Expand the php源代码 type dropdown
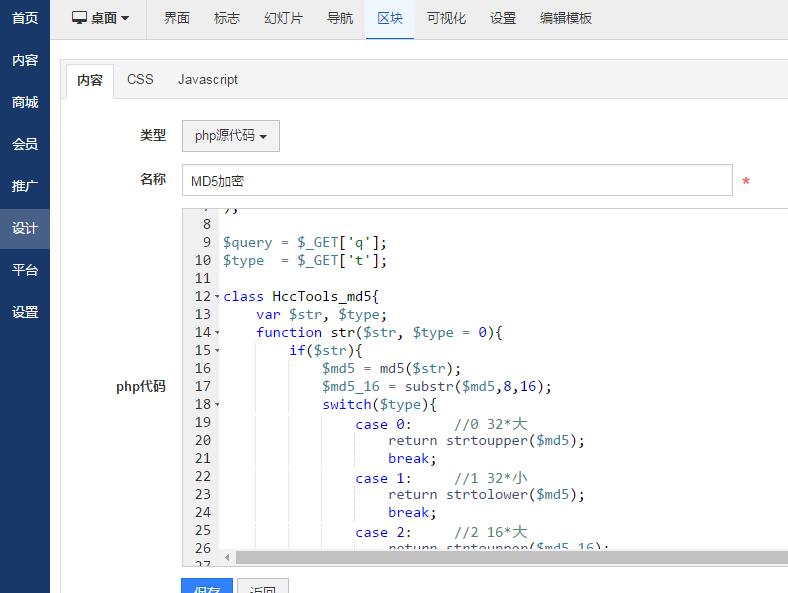788x593 pixels. click(230, 136)
